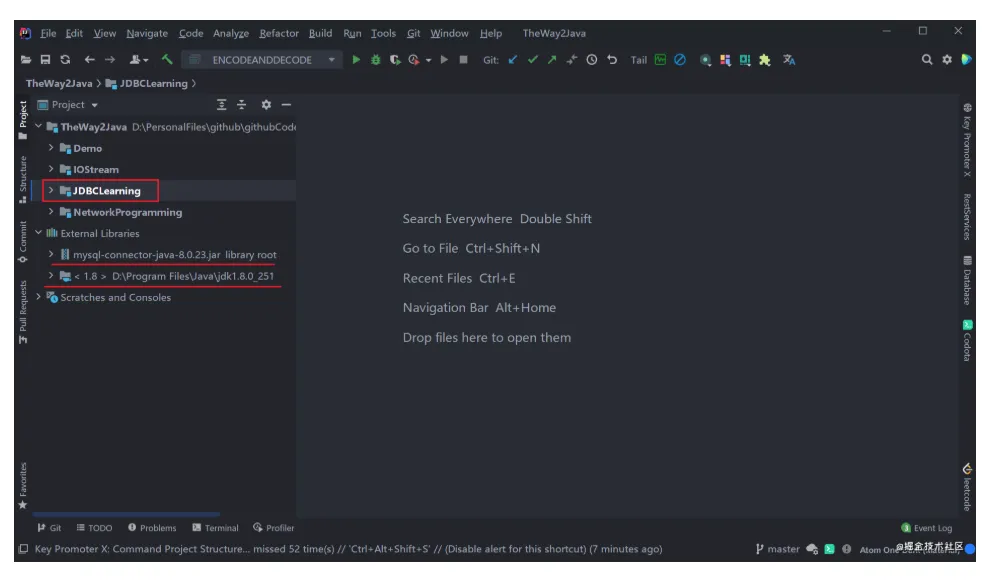
Task: Expand the NetworkProgramming module arrow
Action: [x=51, y=212]
